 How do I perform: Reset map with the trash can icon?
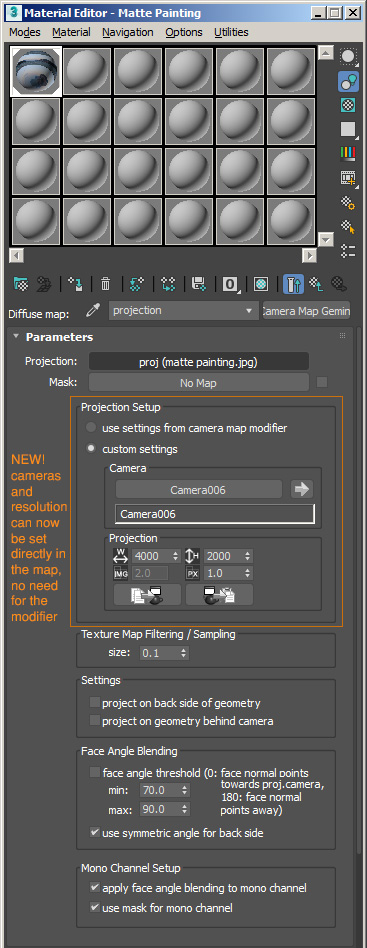click(105, 283)
